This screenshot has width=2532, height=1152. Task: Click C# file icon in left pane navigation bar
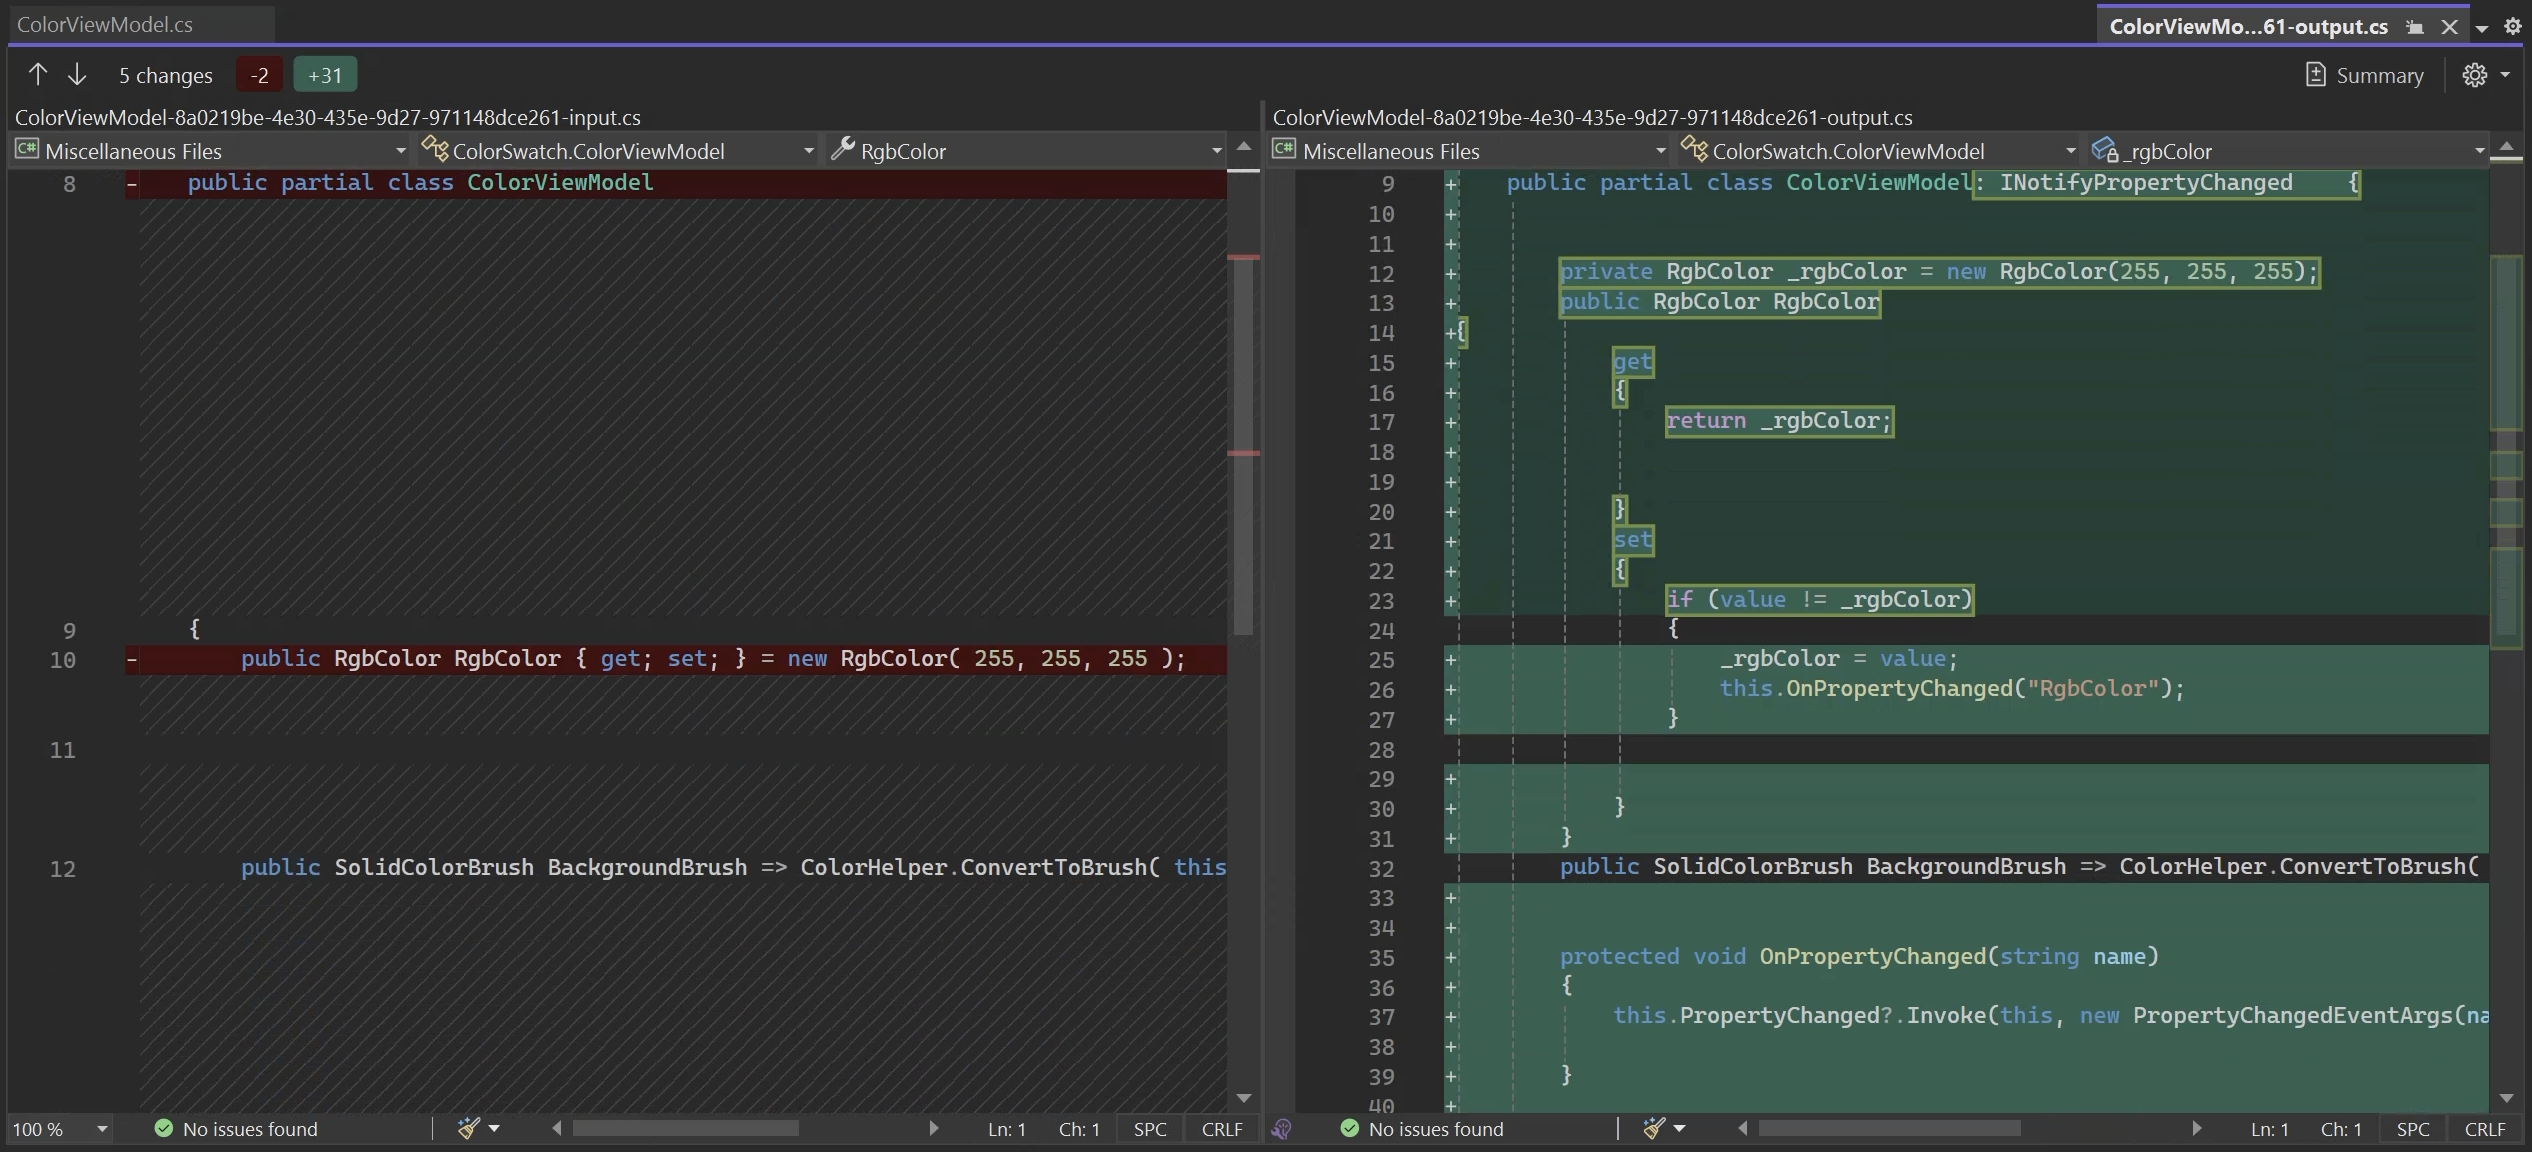coord(27,150)
